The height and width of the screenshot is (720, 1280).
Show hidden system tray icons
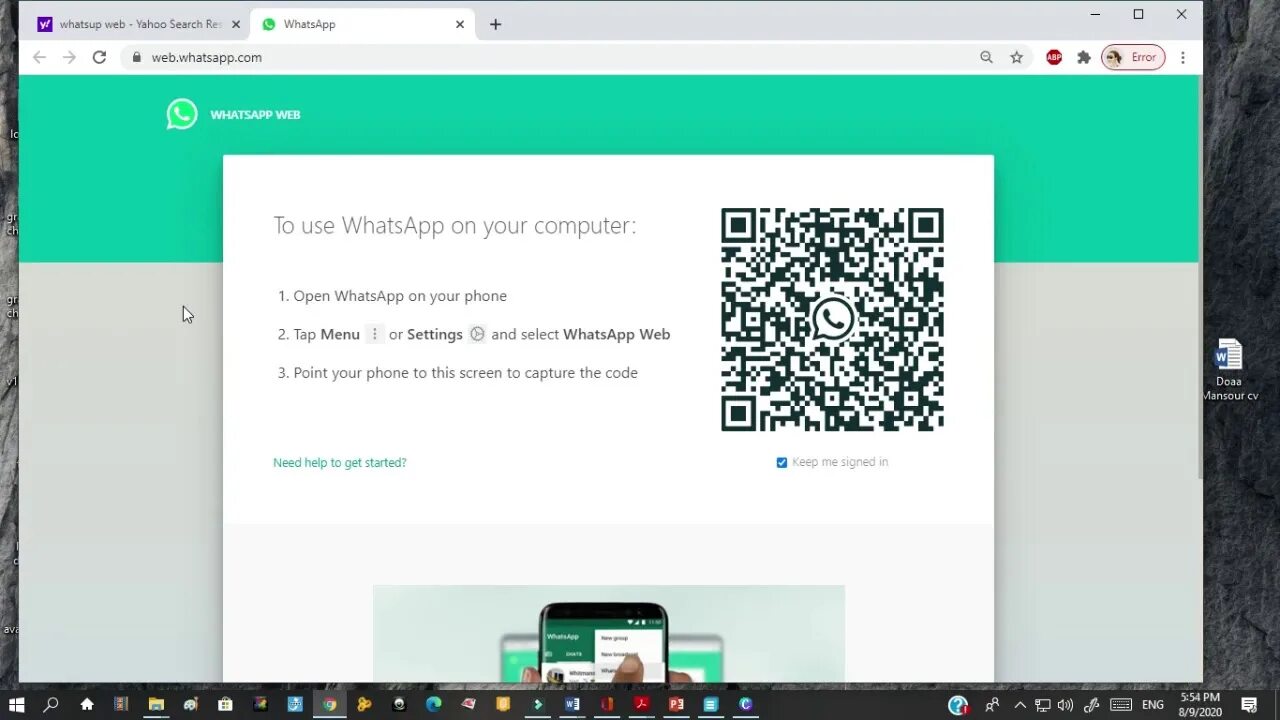click(1020, 705)
